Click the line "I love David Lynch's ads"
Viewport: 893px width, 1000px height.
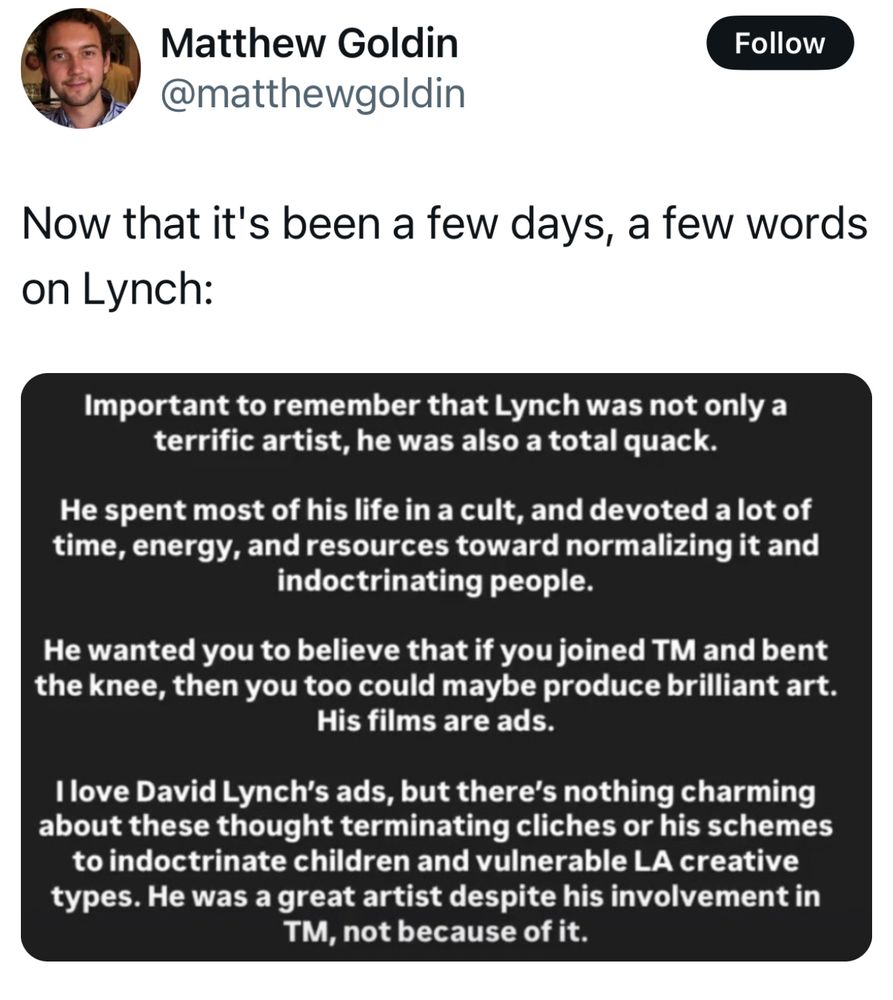pyautogui.click(x=446, y=793)
